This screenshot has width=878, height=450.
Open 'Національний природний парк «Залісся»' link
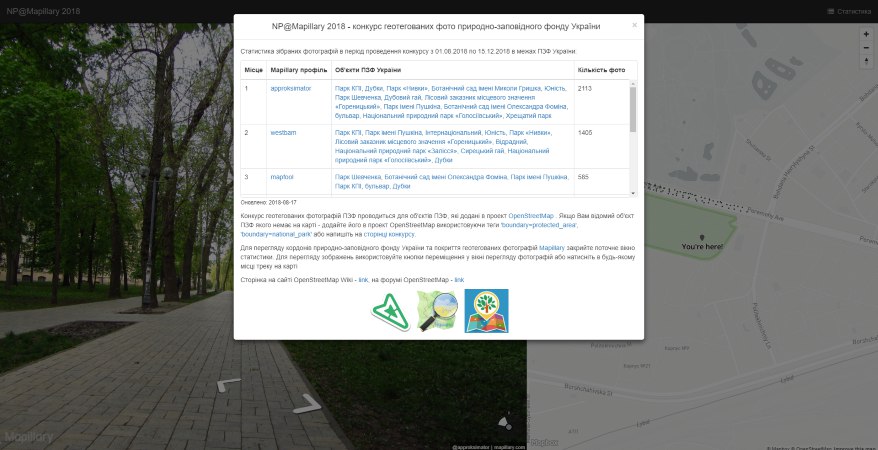click(x=396, y=151)
